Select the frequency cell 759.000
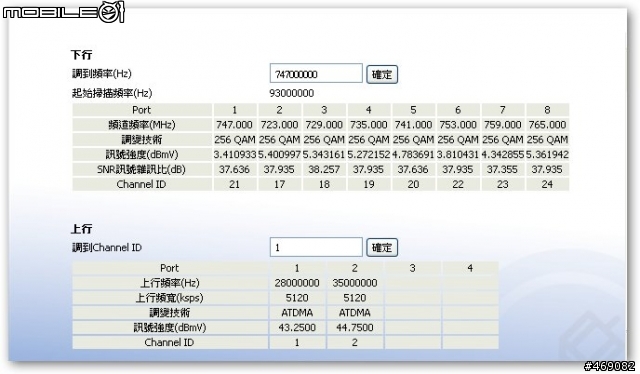Screen dimensions: 640x374 pos(502,125)
